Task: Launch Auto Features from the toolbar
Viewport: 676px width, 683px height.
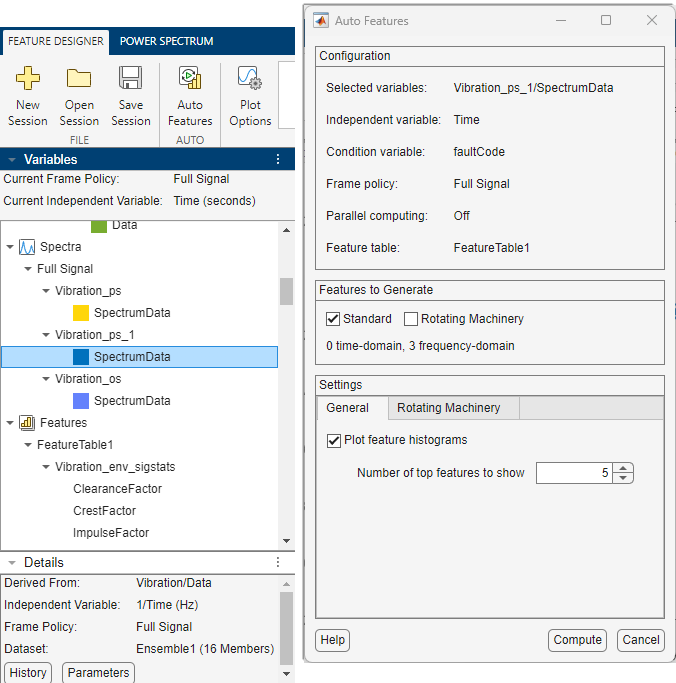Action: 190,79
